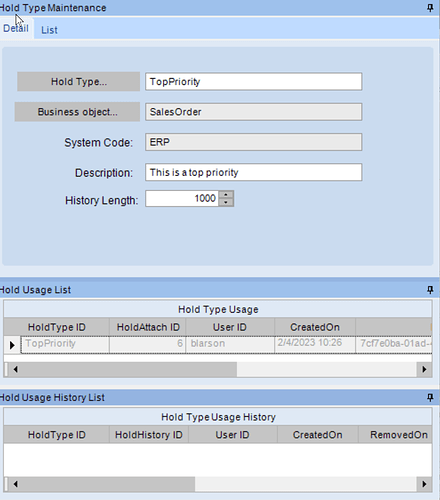
Task: Click left arrow of Hold Type Usage scrollbar
Action: (15, 369)
